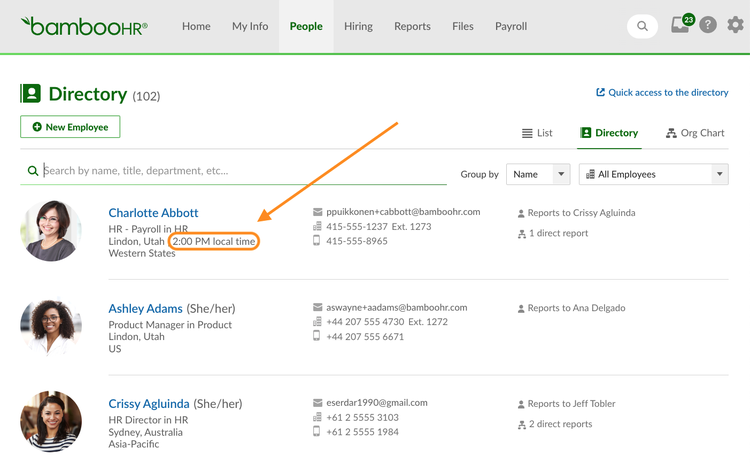Click Ashley Adams' profile photo
The width and height of the screenshot is (750, 463).
(51, 327)
